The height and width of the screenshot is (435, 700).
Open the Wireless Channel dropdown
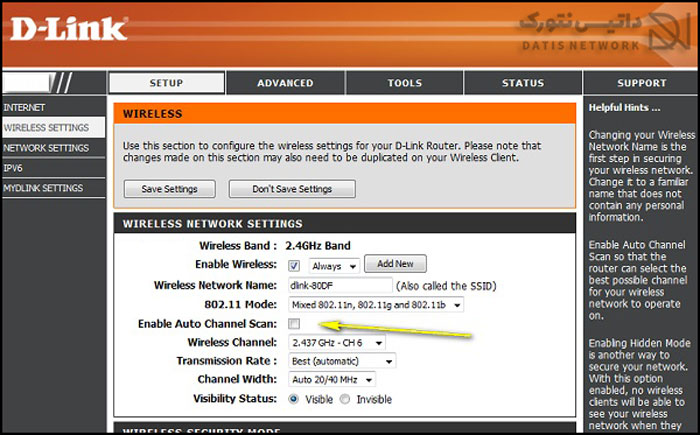coord(337,343)
